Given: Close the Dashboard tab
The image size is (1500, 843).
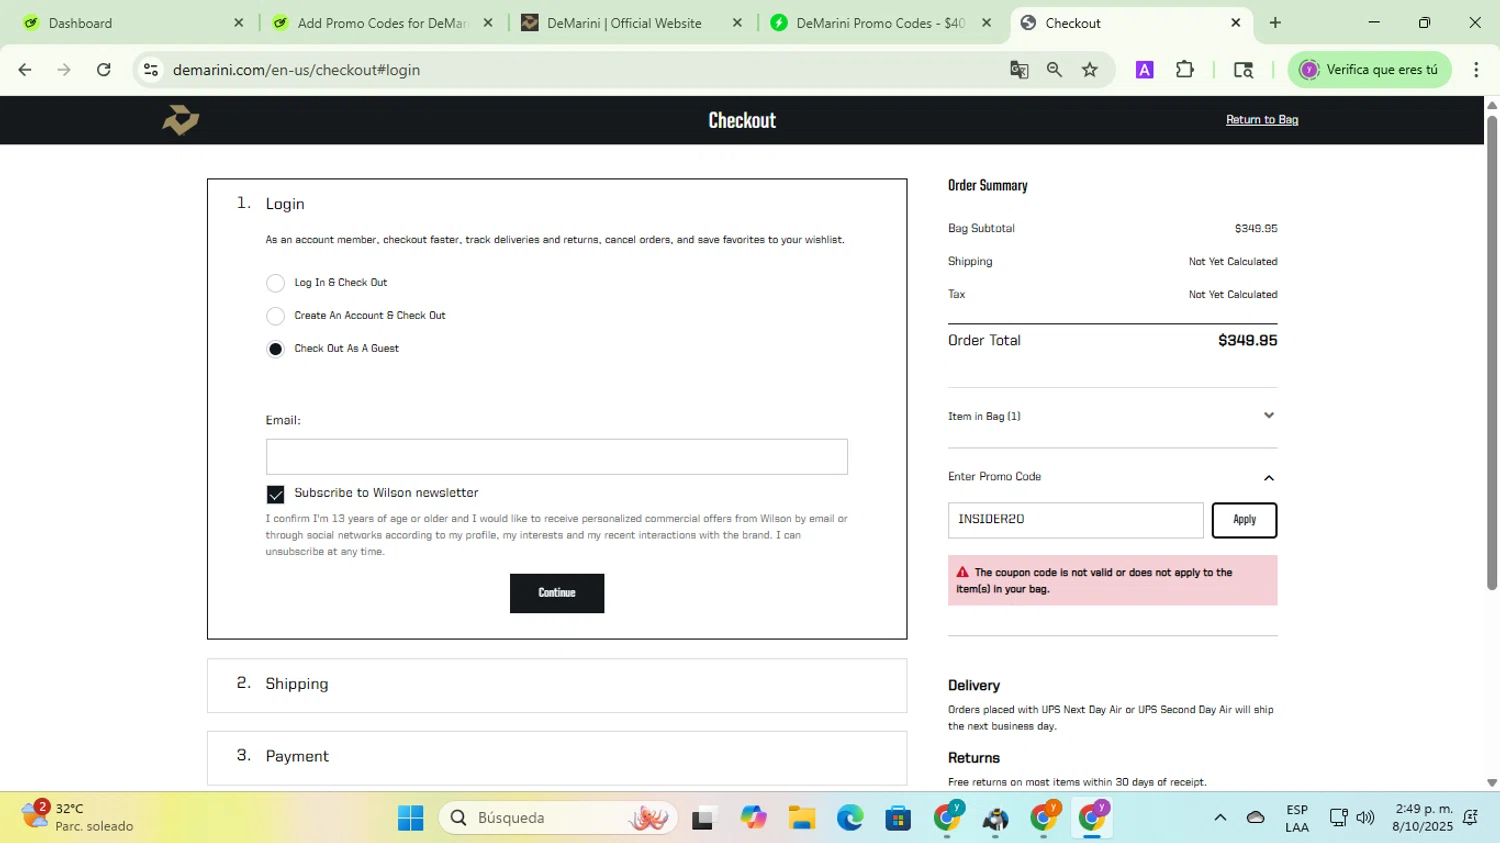Looking at the screenshot, I should coord(238,23).
